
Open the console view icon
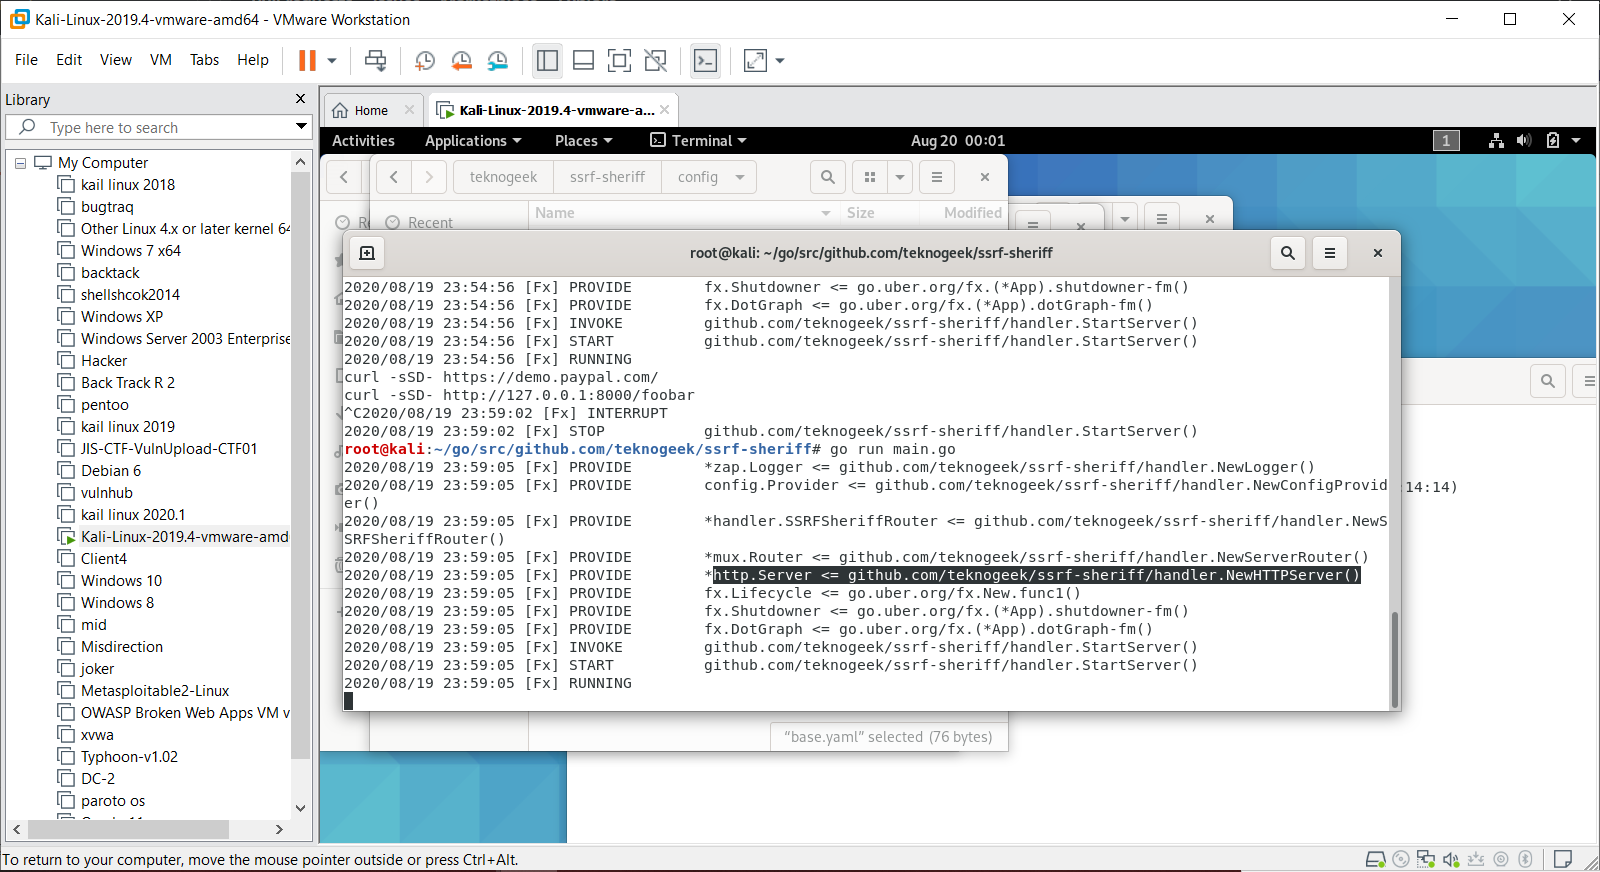pyautogui.click(x=705, y=61)
